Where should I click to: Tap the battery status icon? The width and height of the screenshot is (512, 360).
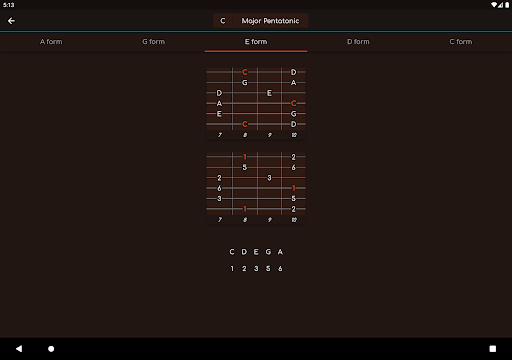pyautogui.click(x=507, y=5)
